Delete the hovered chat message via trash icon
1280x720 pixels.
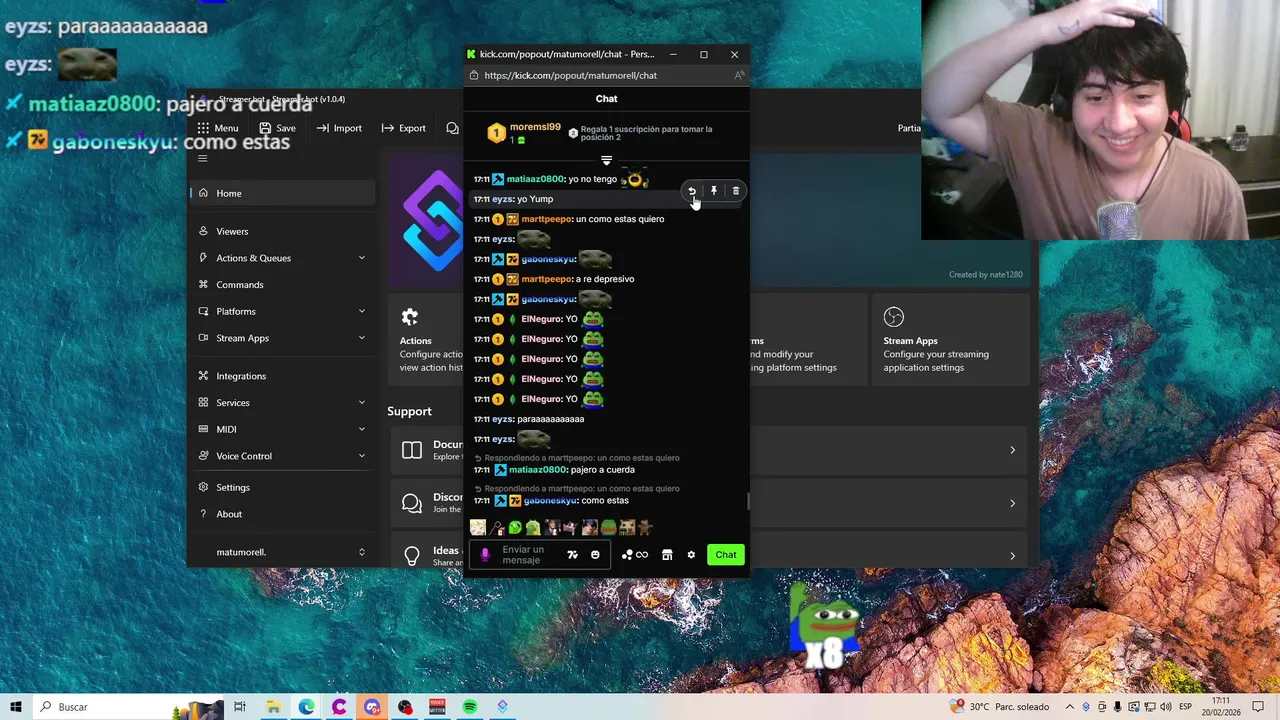tap(736, 191)
